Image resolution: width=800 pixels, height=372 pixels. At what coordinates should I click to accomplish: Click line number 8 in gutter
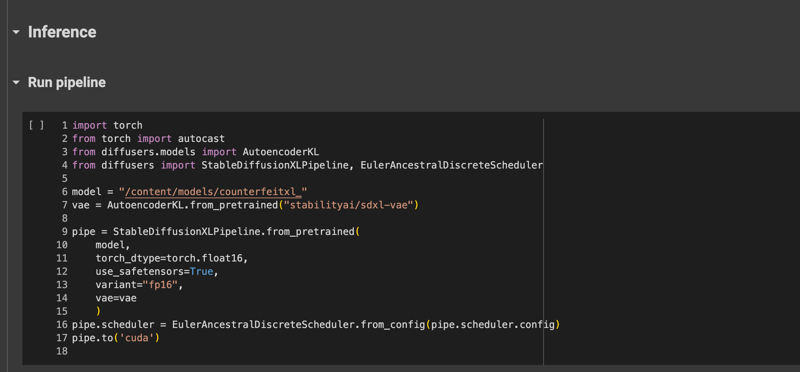(x=64, y=218)
